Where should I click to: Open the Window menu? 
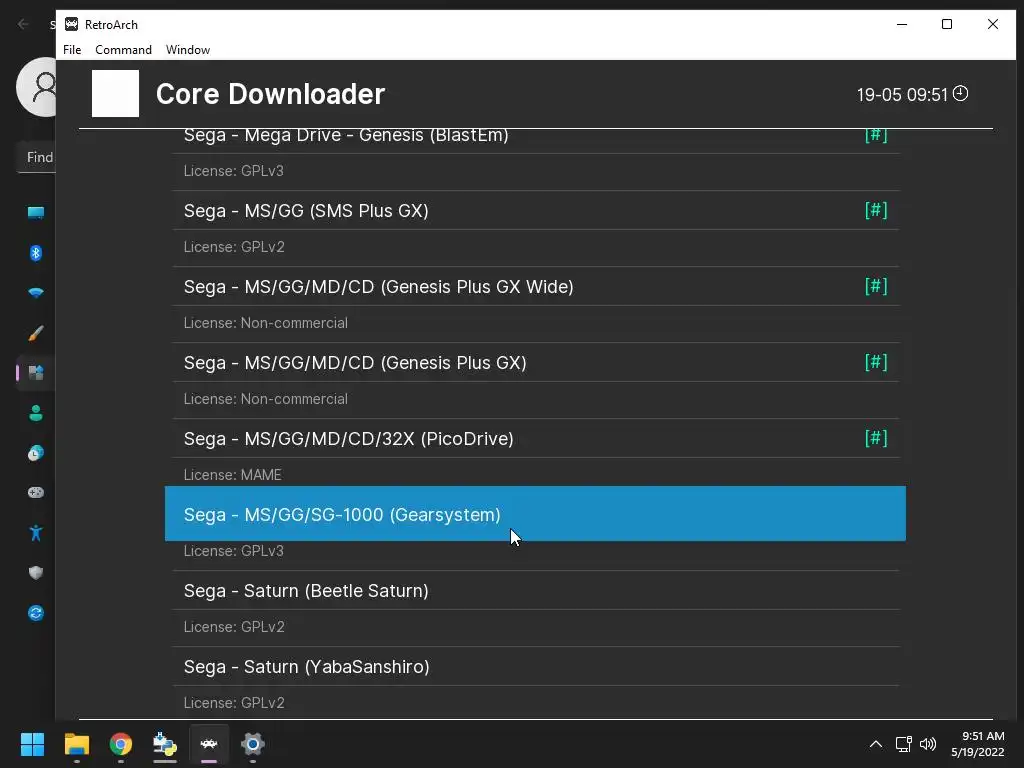click(188, 50)
